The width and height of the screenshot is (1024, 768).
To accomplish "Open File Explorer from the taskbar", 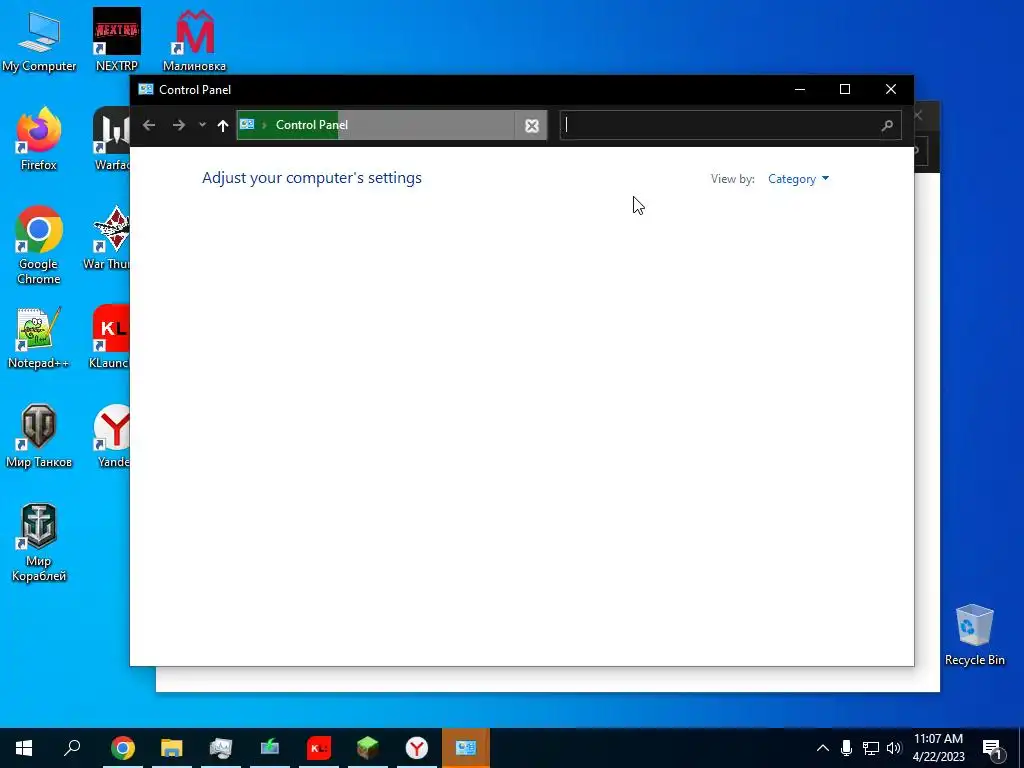I will click(x=172, y=748).
